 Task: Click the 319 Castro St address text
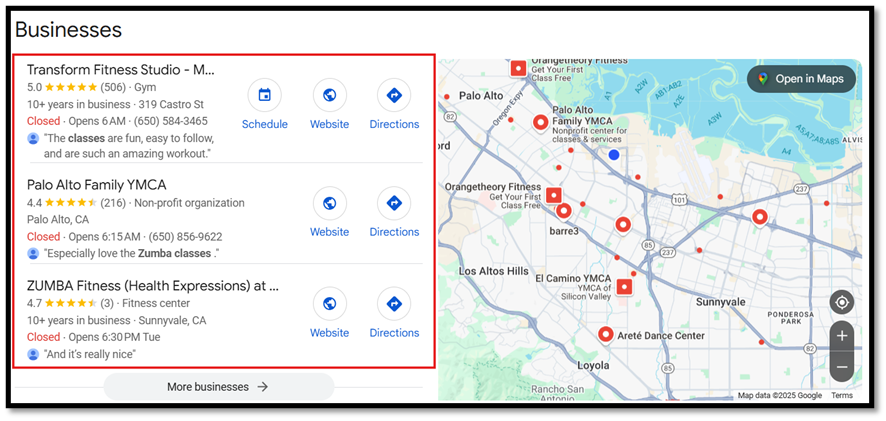pyautogui.click(x=172, y=105)
